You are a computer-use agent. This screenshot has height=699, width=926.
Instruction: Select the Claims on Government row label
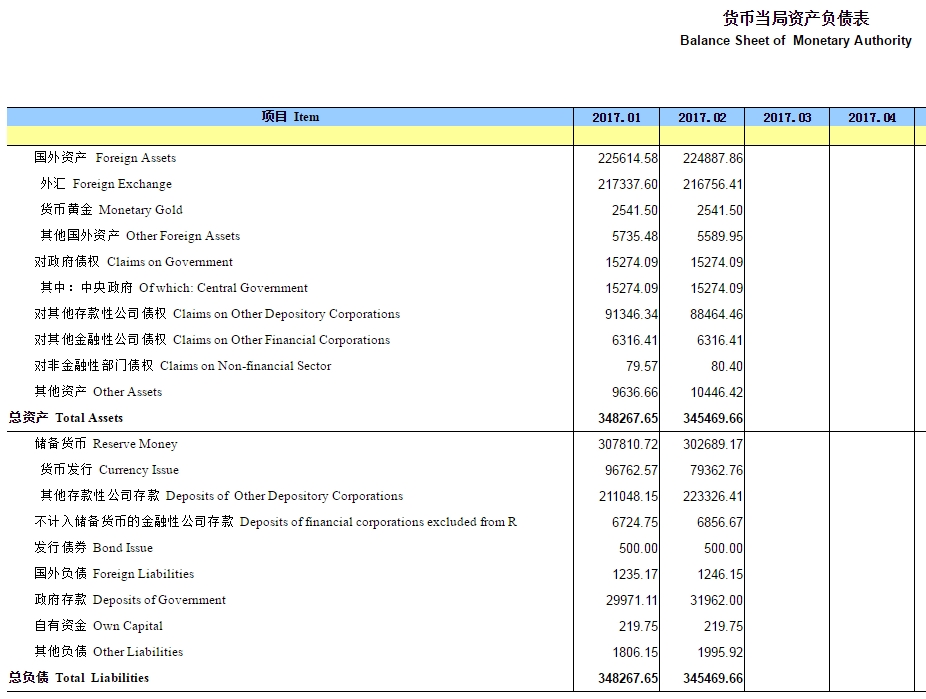[133, 262]
